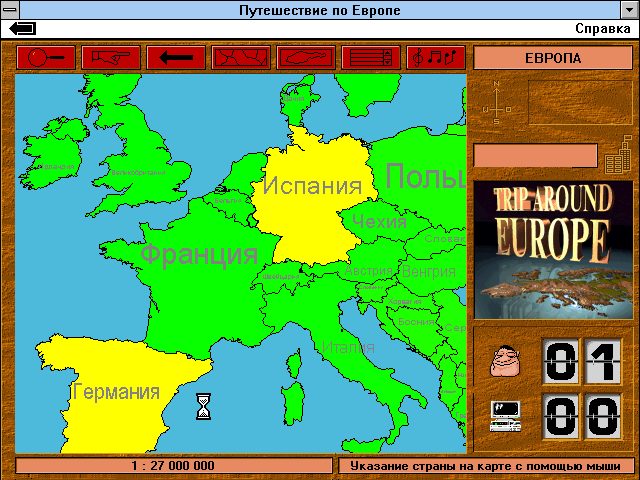Click the Франция label on map
The width and height of the screenshot is (640, 480).
(199, 254)
